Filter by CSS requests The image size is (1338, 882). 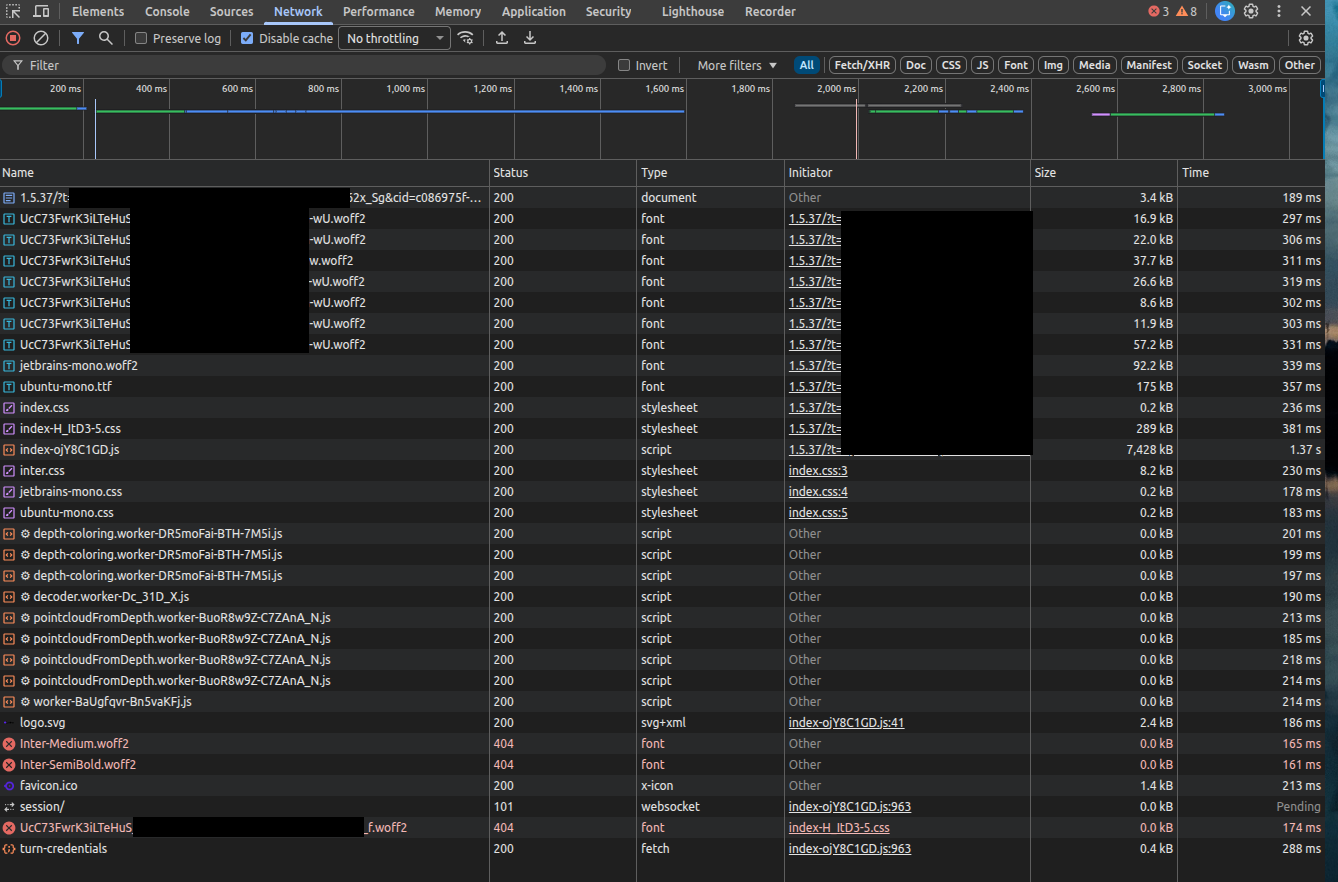pyautogui.click(x=951, y=65)
